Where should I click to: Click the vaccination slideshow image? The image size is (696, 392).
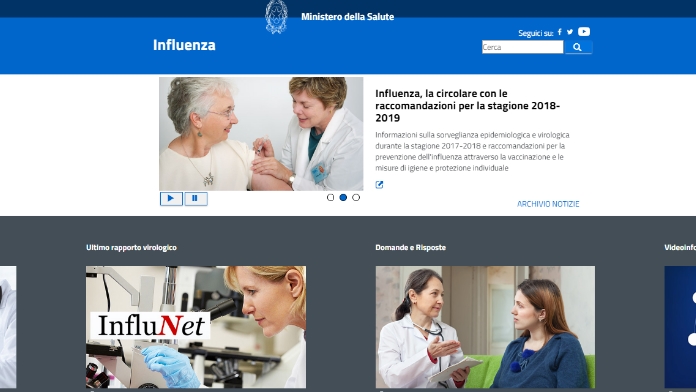pos(261,134)
